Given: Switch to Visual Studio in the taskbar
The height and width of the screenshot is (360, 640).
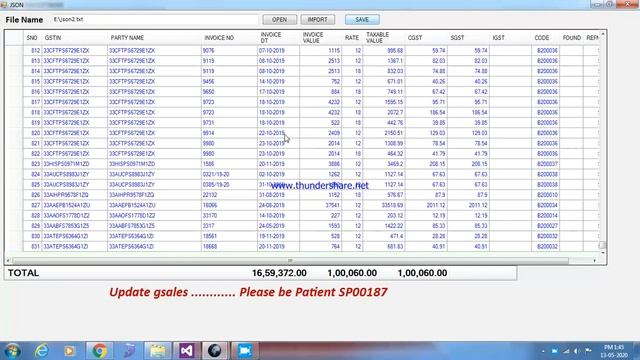Looking at the screenshot, I should coord(187,351).
